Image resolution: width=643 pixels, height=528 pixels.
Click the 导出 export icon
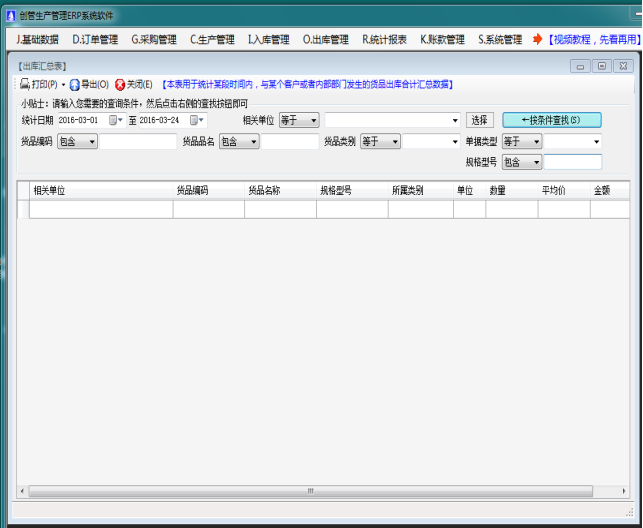click(x=75, y=85)
